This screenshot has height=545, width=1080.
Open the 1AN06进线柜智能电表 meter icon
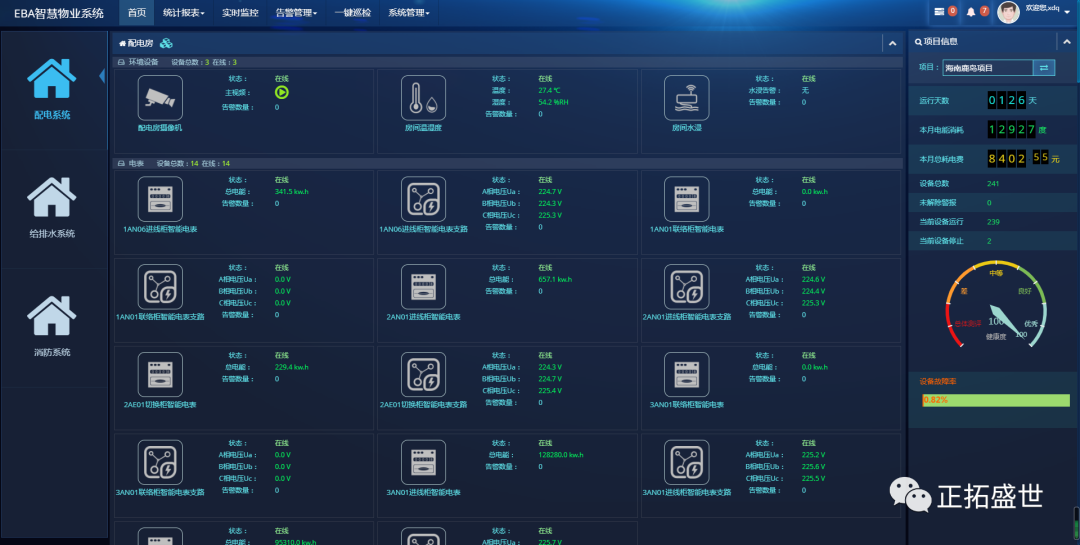point(160,198)
